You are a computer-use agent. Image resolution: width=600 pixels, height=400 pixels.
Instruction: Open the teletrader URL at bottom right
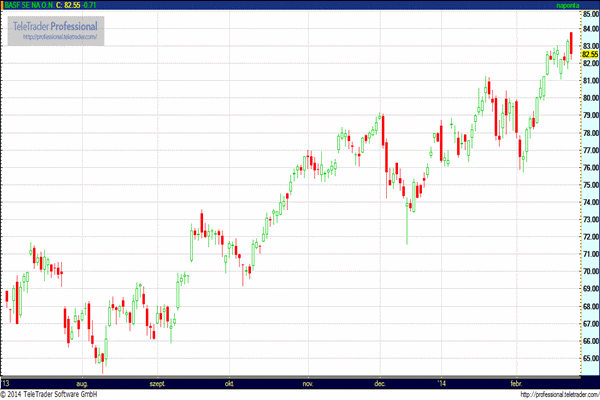point(560,394)
